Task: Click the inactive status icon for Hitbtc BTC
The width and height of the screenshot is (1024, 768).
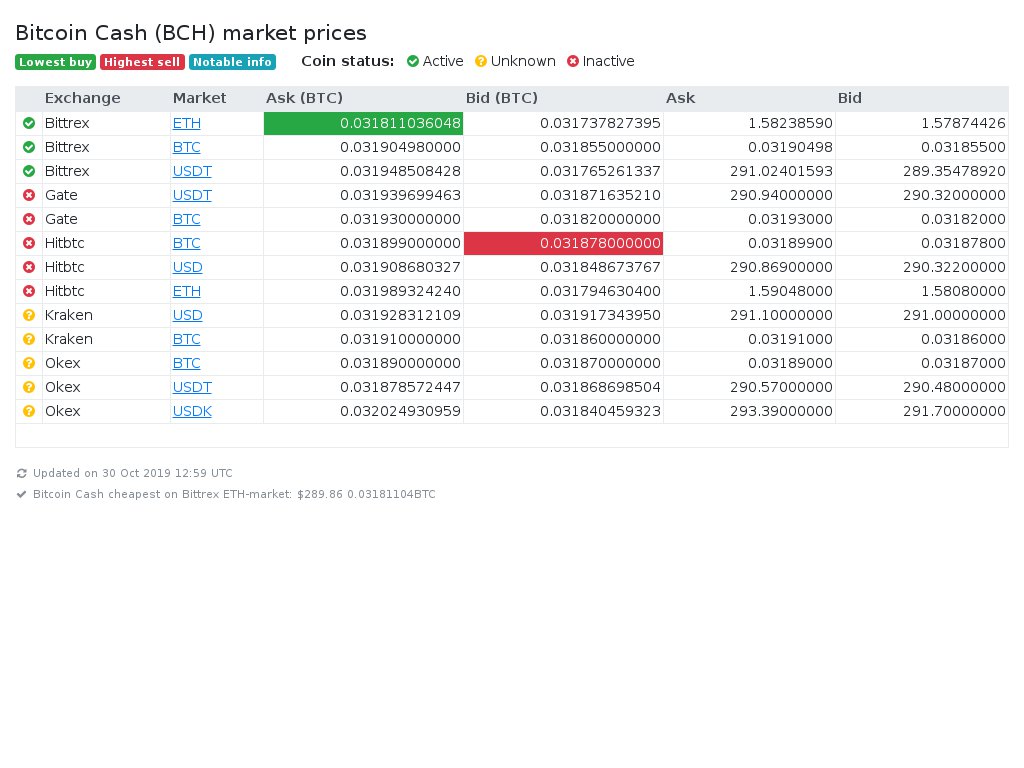Action: (29, 243)
